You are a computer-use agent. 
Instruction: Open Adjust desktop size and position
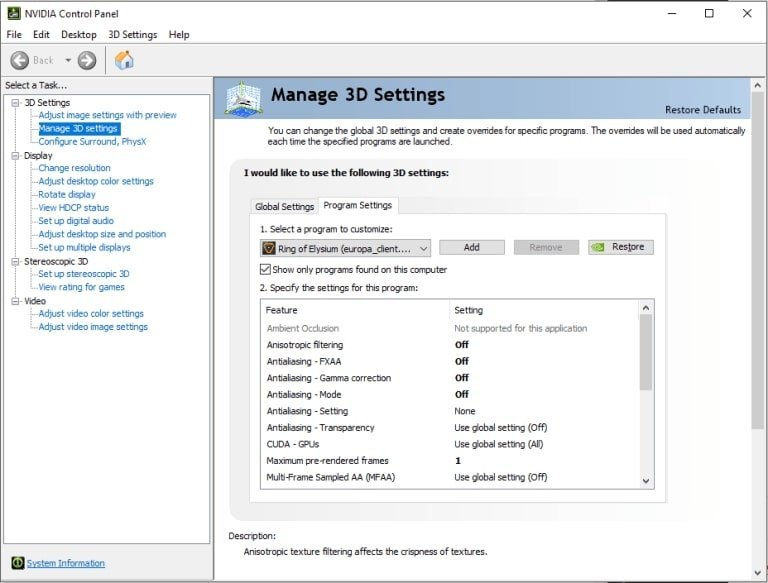tap(102, 234)
